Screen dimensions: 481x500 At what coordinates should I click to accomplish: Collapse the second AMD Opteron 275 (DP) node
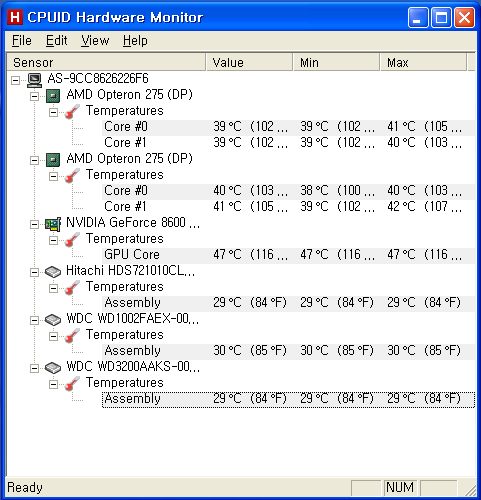tap(34, 160)
